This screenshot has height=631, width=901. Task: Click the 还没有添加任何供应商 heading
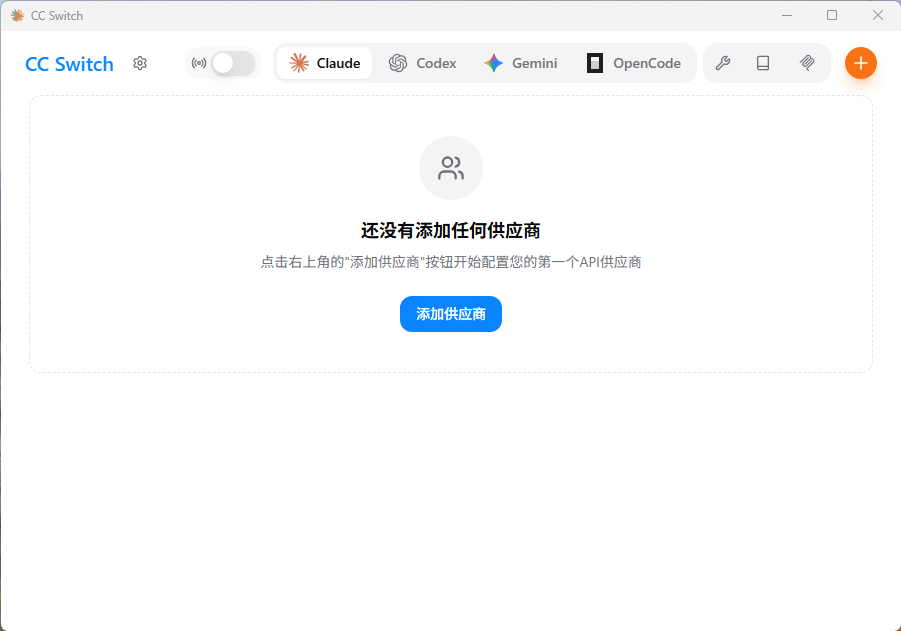point(450,231)
